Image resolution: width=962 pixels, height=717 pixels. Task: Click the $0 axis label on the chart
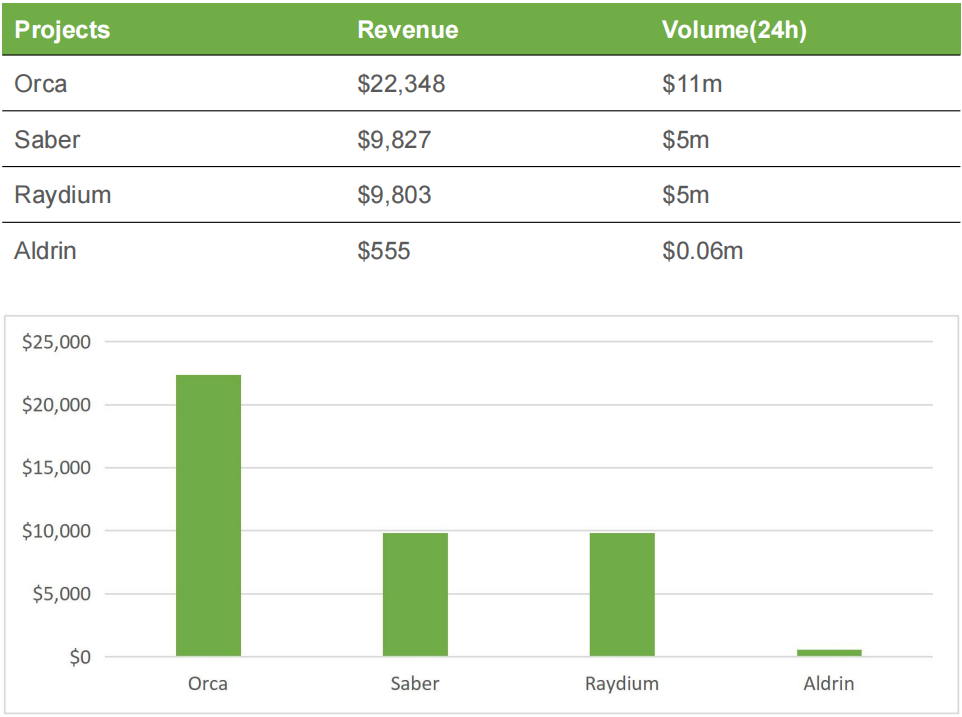click(80, 657)
